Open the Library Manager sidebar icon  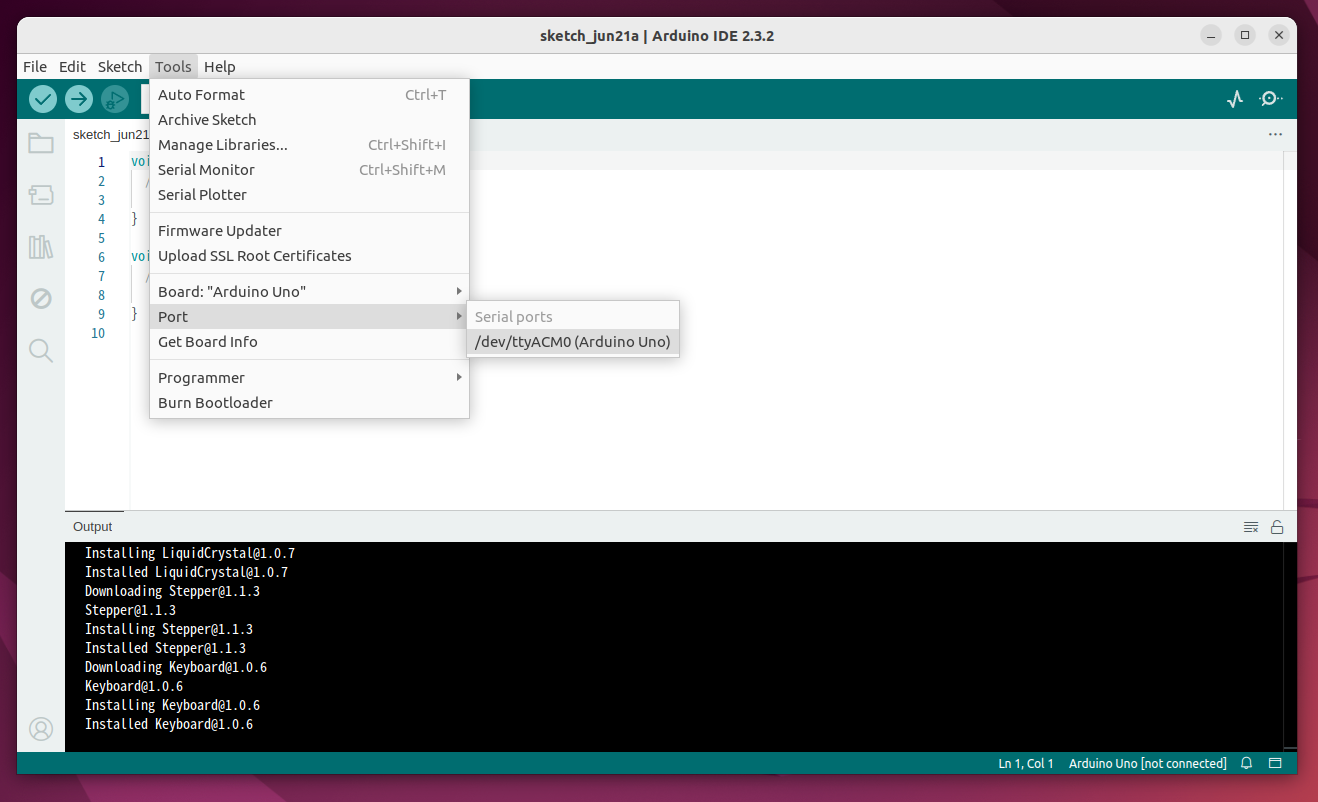pyautogui.click(x=40, y=246)
